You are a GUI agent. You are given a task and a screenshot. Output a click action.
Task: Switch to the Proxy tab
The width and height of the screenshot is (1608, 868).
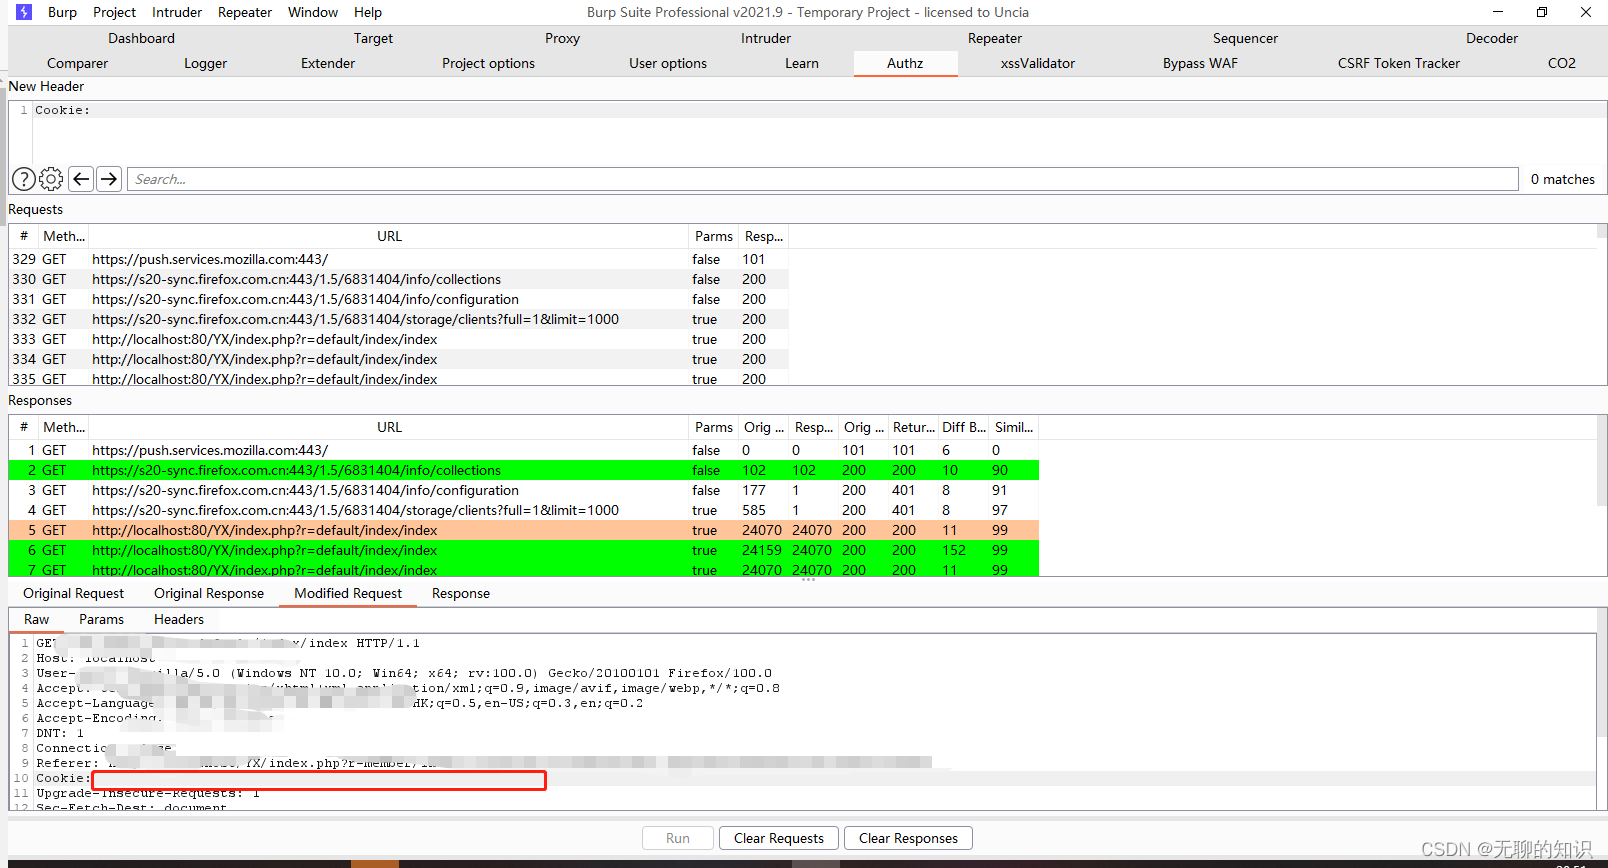(x=562, y=38)
